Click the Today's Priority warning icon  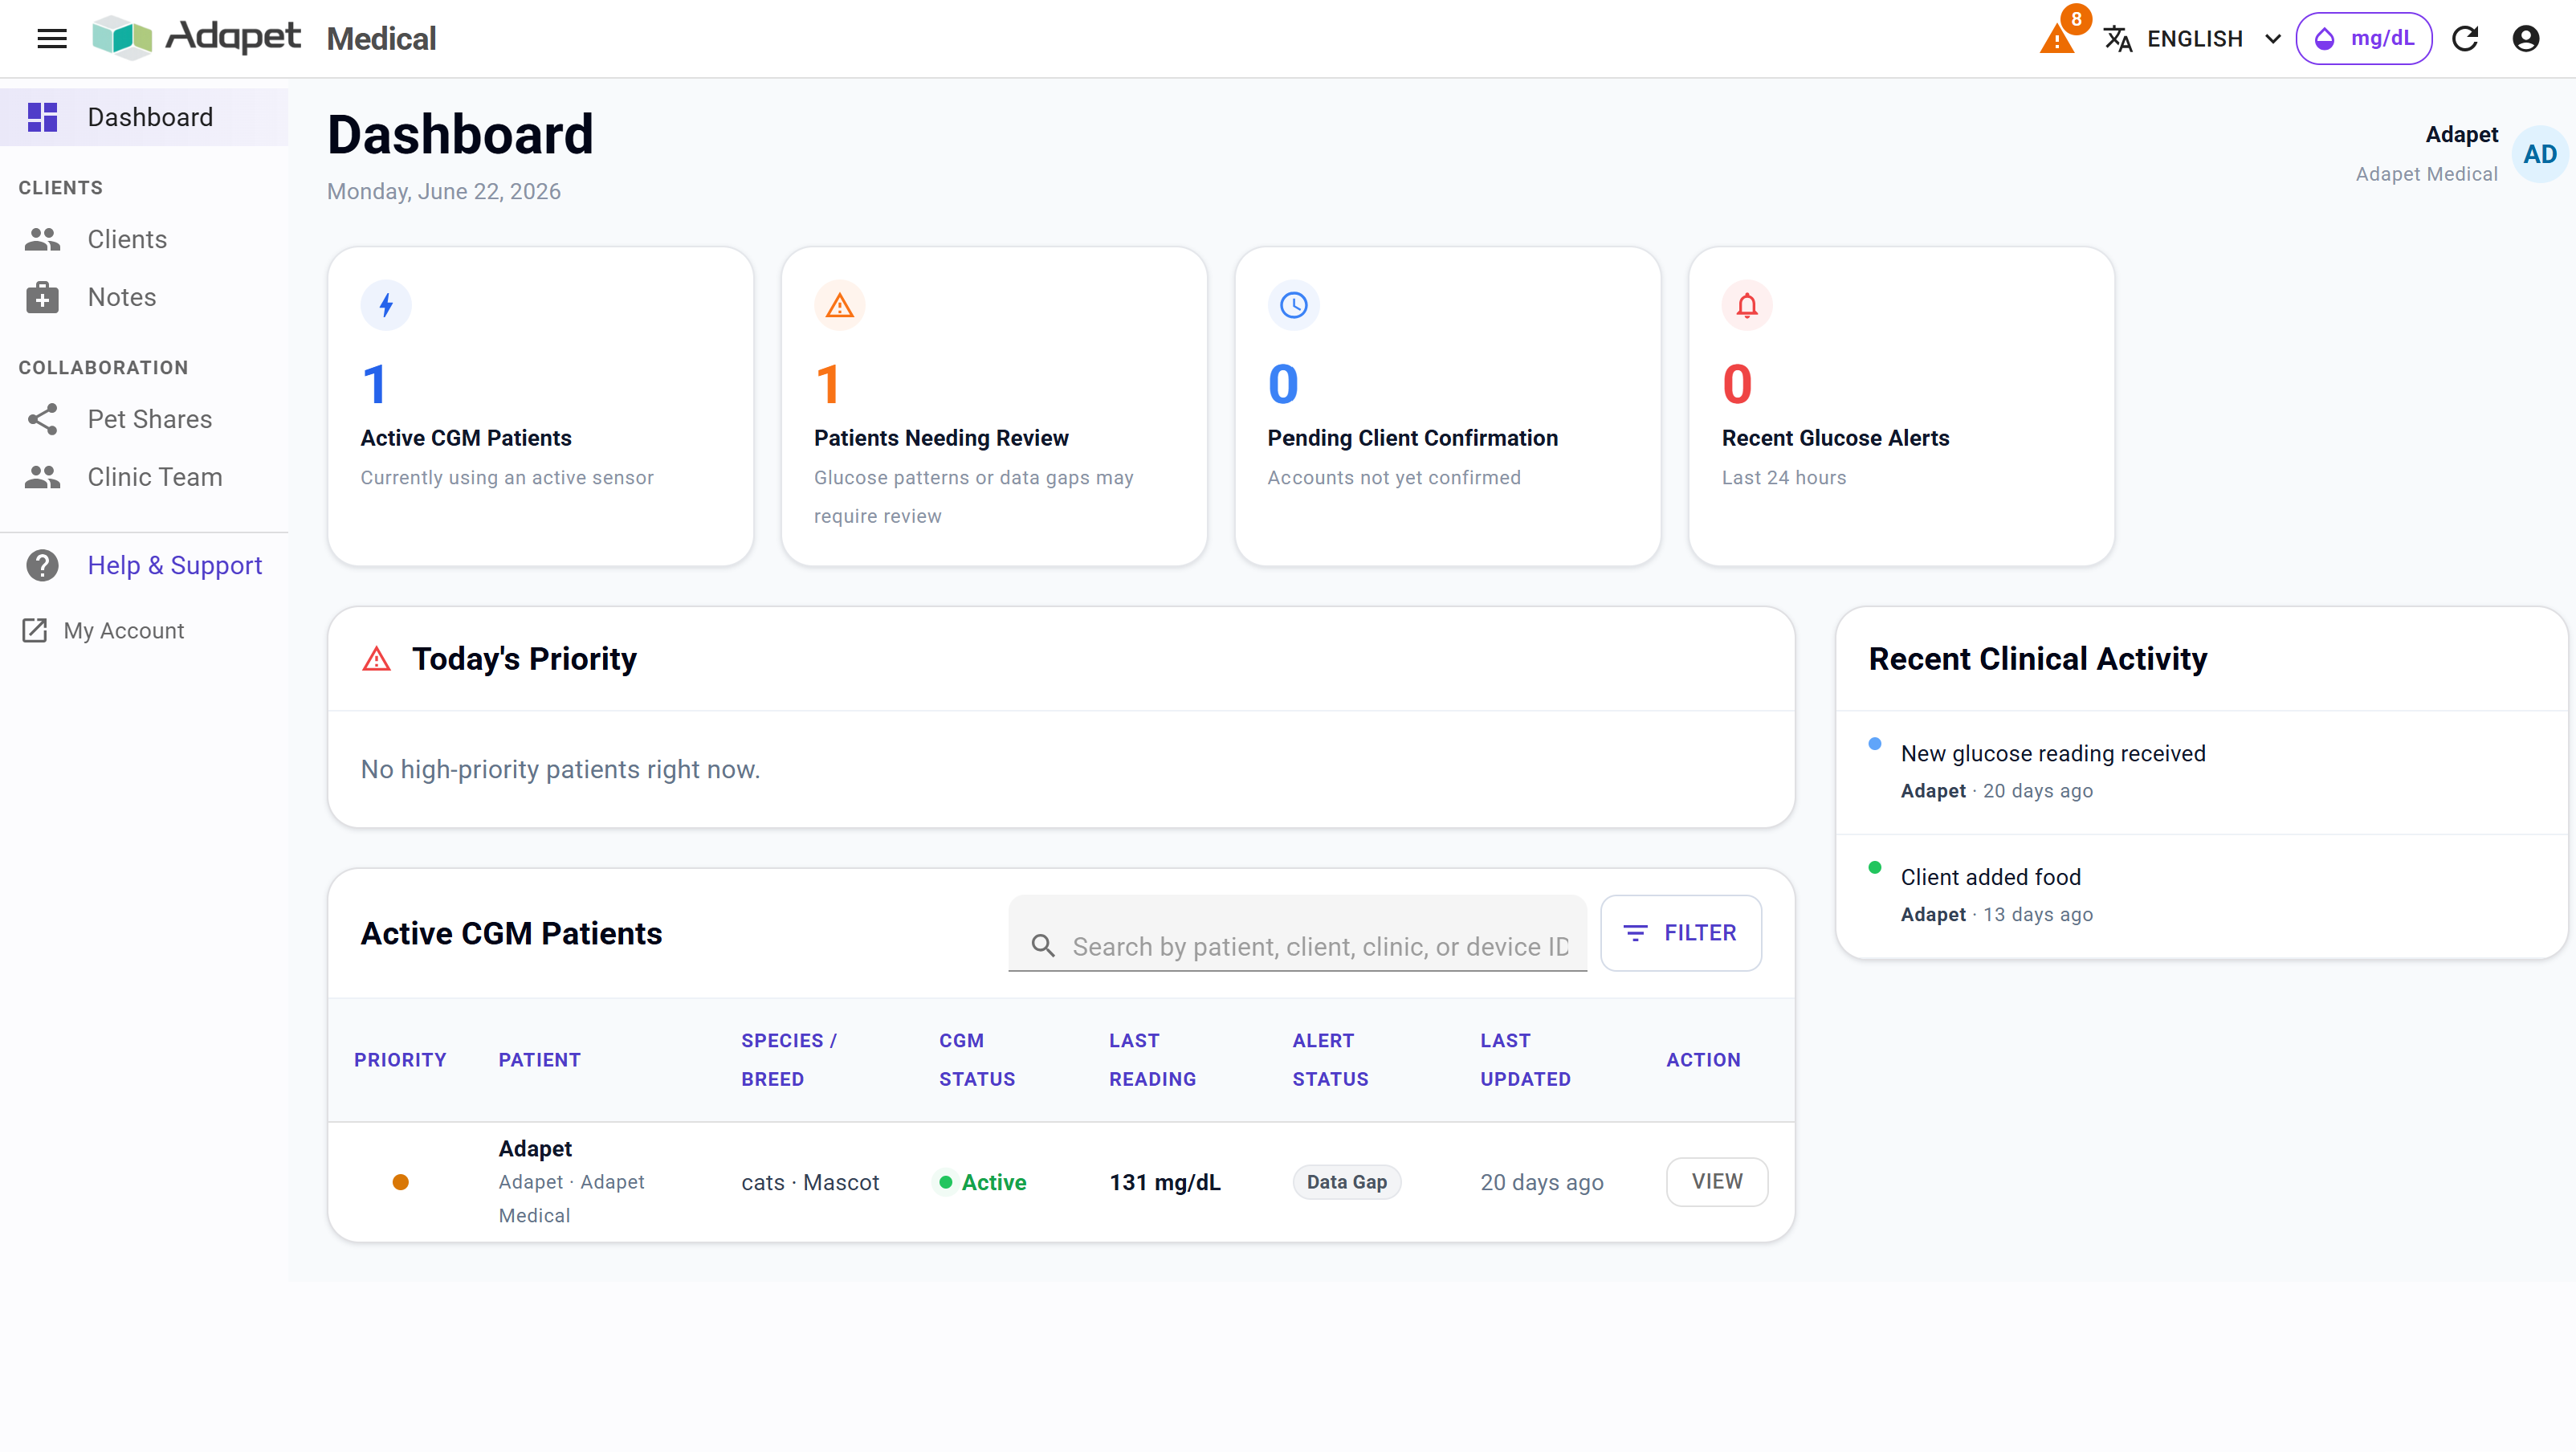(x=376, y=659)
